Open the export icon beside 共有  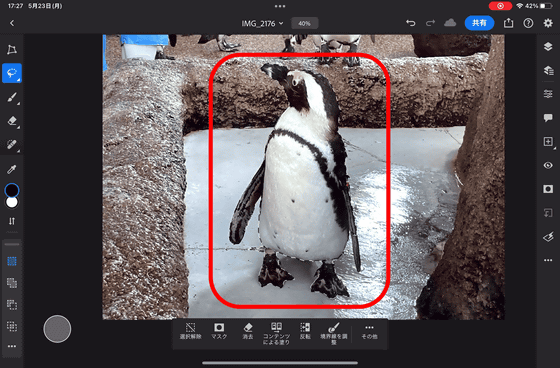[x=509, y=23]
